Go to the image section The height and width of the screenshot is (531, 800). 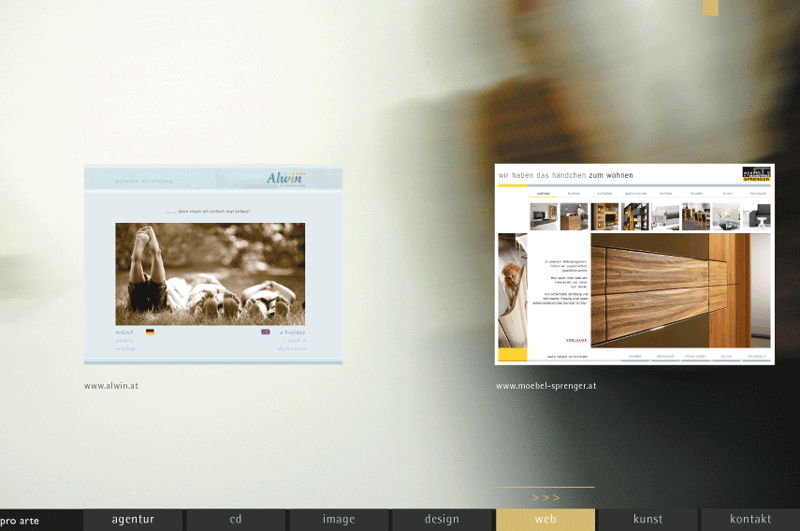coord(339,519)
